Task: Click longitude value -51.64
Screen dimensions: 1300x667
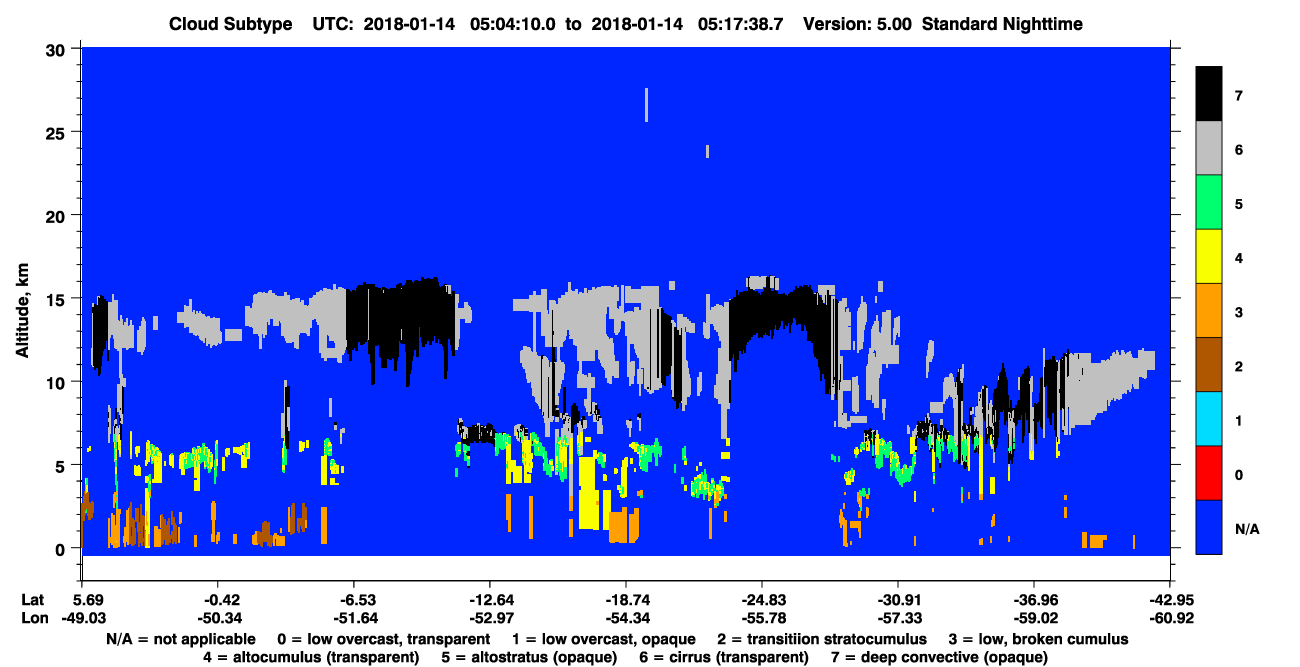Action: coord(353,618)
